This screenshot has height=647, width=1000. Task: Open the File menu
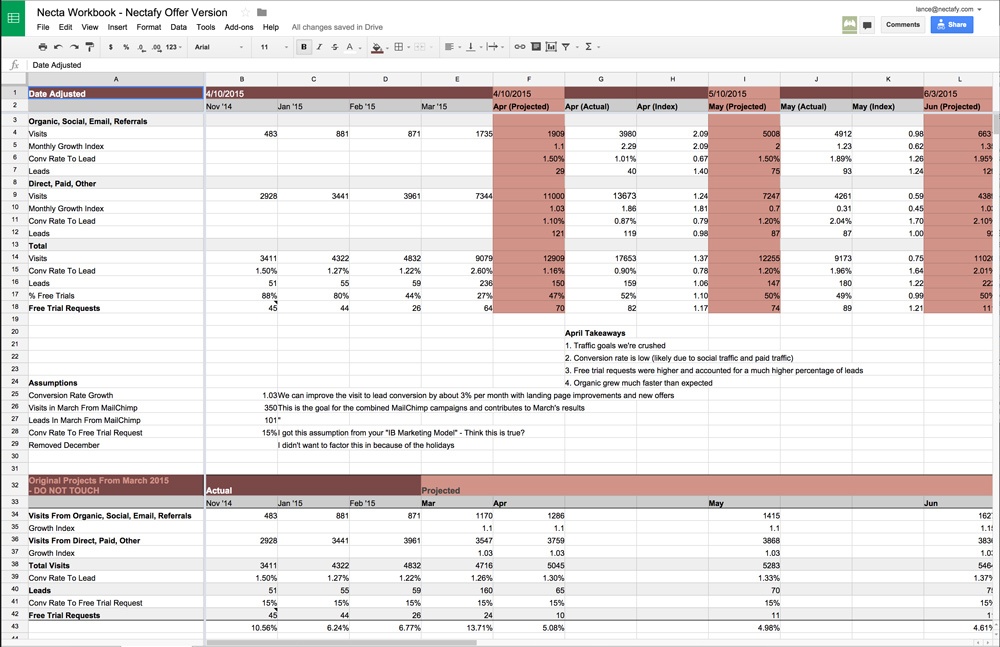click(x=43, y=27)
